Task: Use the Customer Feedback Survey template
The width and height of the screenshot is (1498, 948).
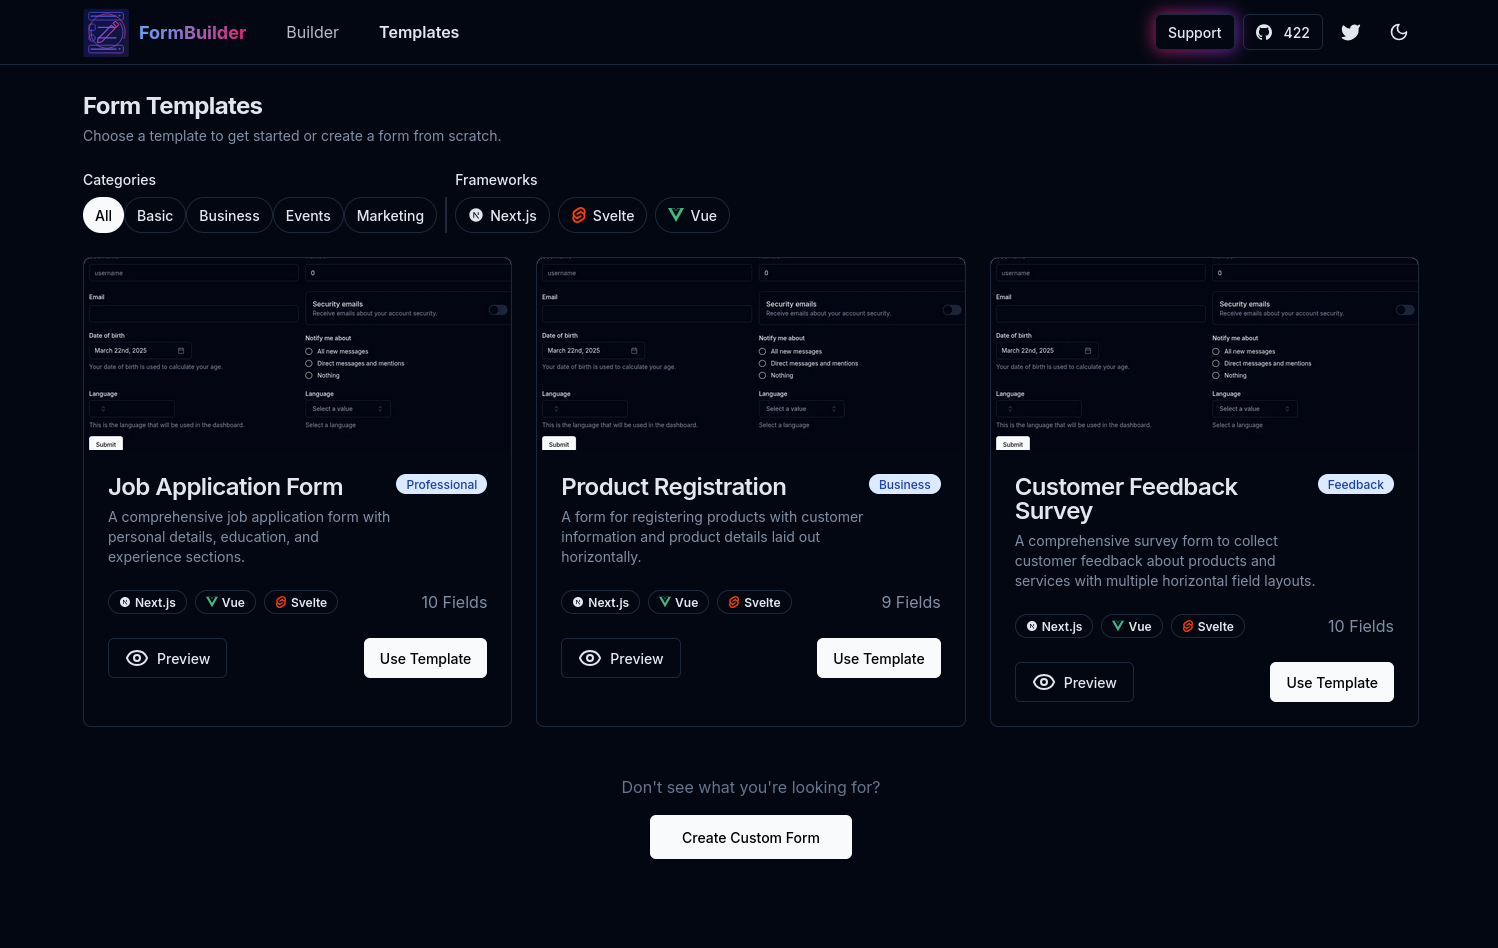Action: click(x=1332, y=682)
